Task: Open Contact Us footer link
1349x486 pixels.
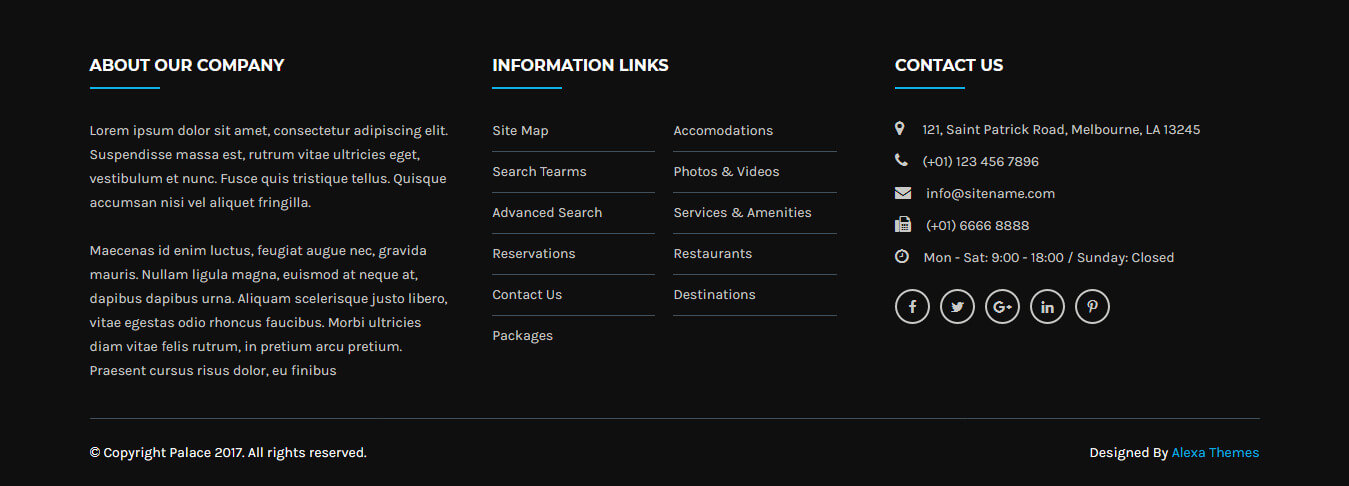Action: click(x=527, y=295)
